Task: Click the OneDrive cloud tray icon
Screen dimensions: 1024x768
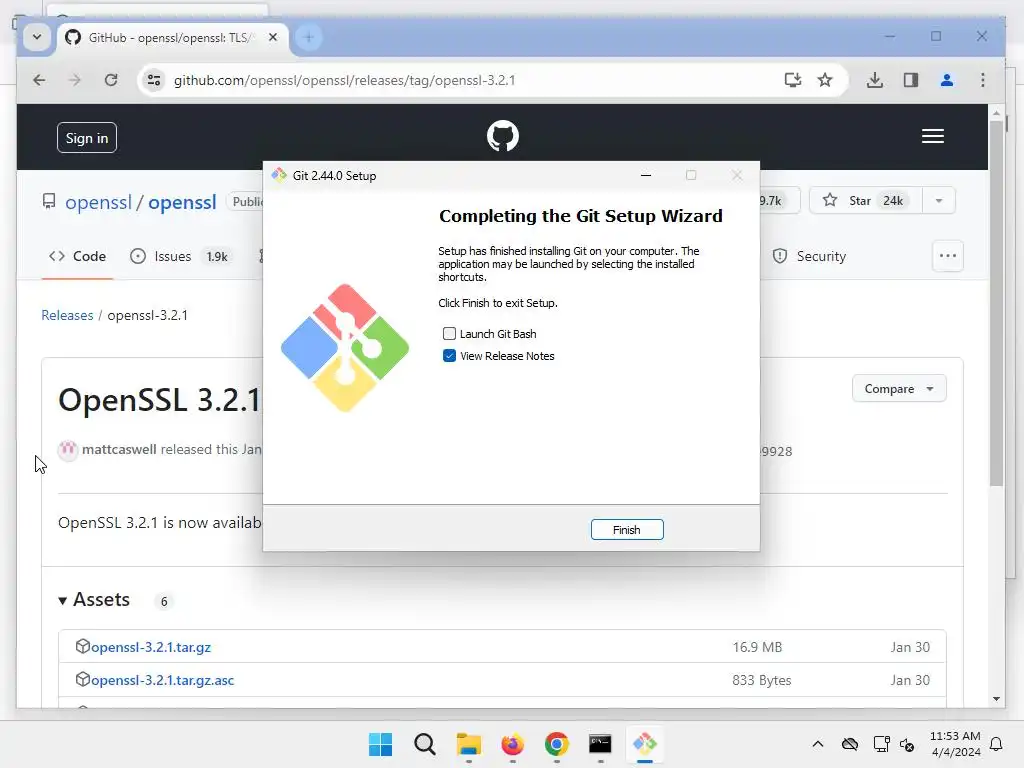Action: (x=850, y=744)
